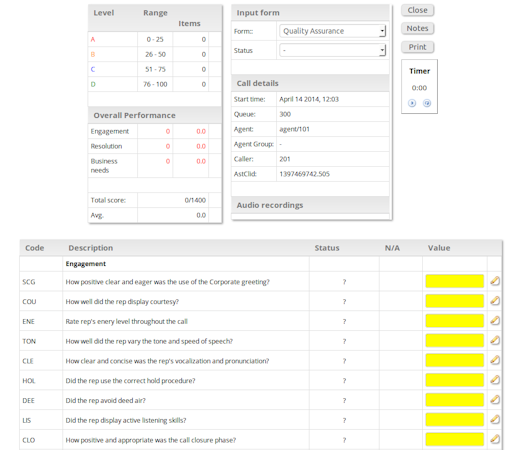
Task: Click the Close button
Action: point(417,10)
